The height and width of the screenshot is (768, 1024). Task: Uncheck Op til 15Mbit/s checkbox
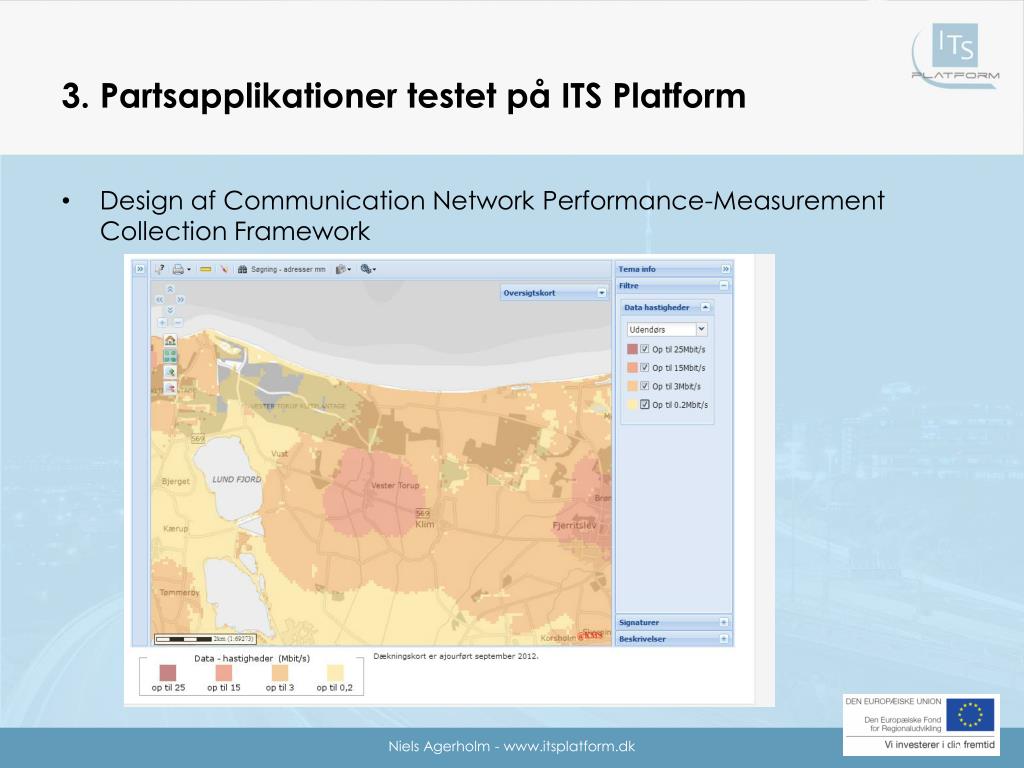point(645,367)
